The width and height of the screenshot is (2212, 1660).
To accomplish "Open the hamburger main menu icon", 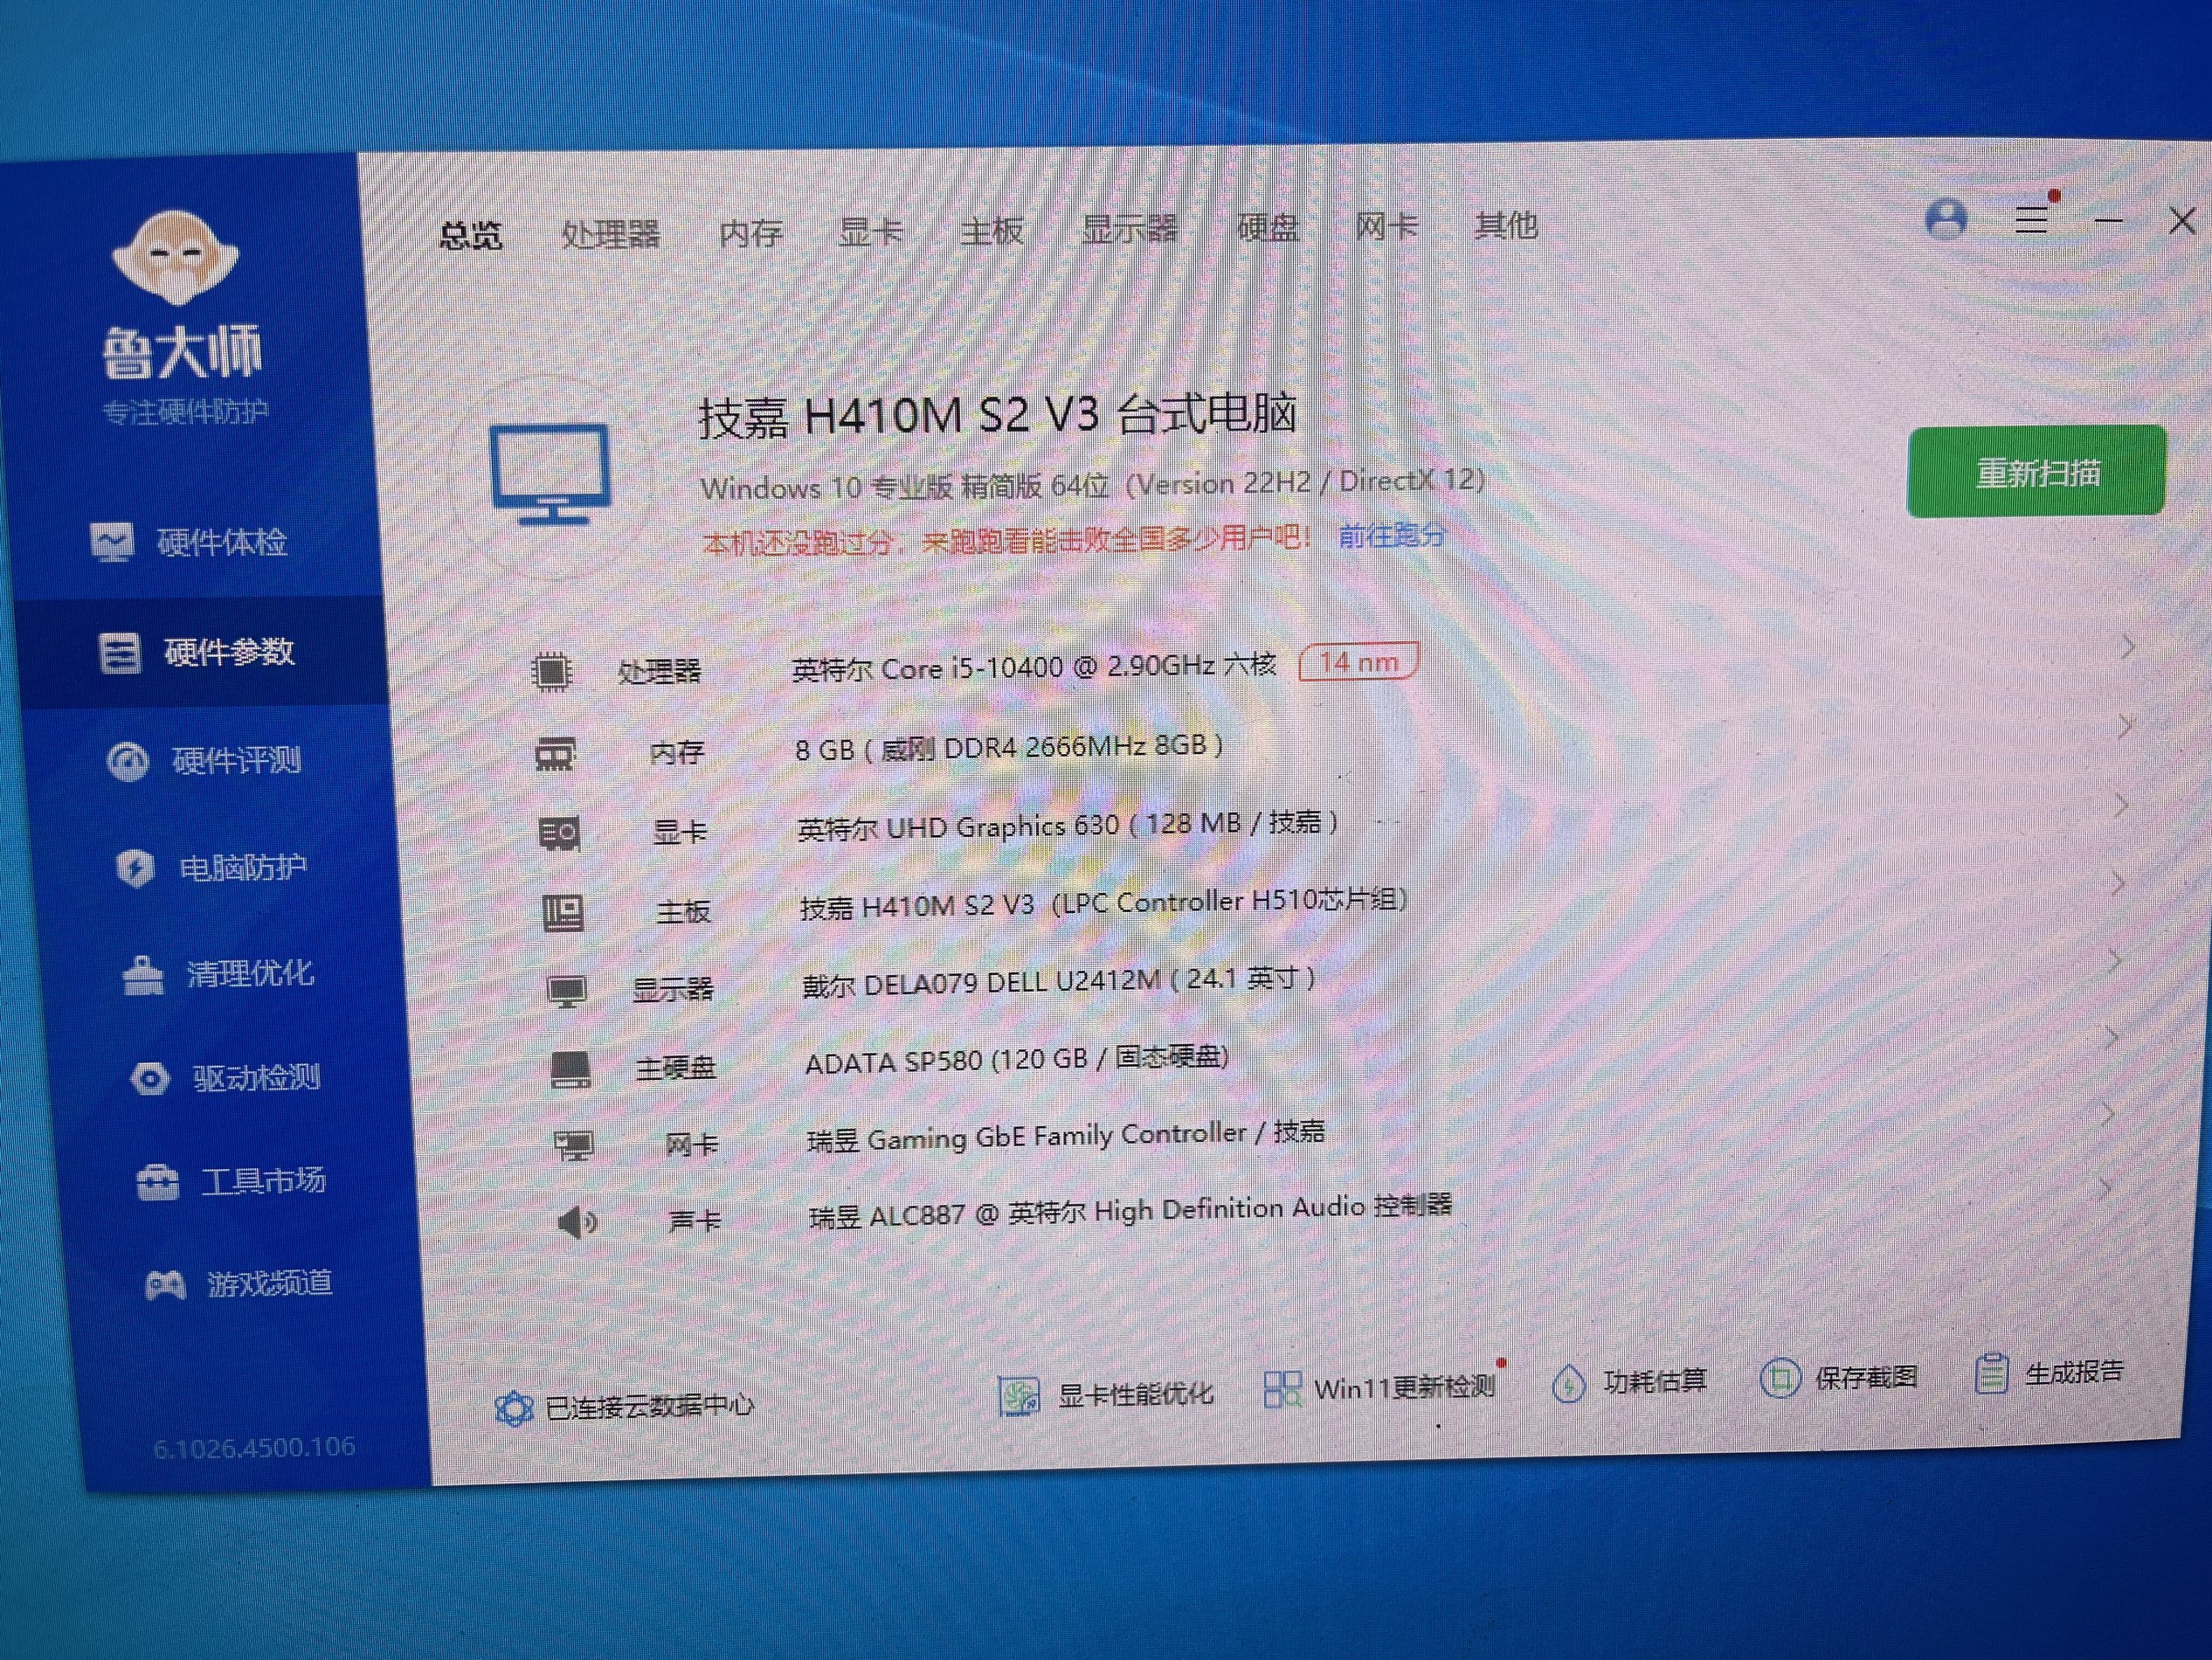I will pyautogui.click(x=2031, y=219).
